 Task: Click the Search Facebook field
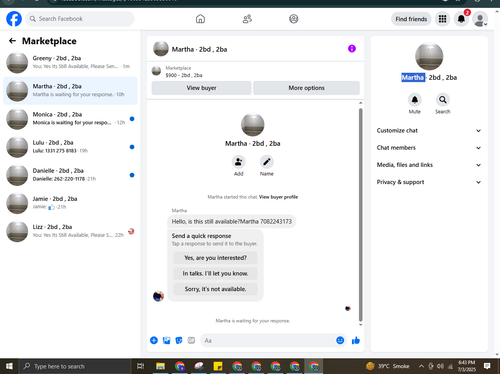point(80,19)
